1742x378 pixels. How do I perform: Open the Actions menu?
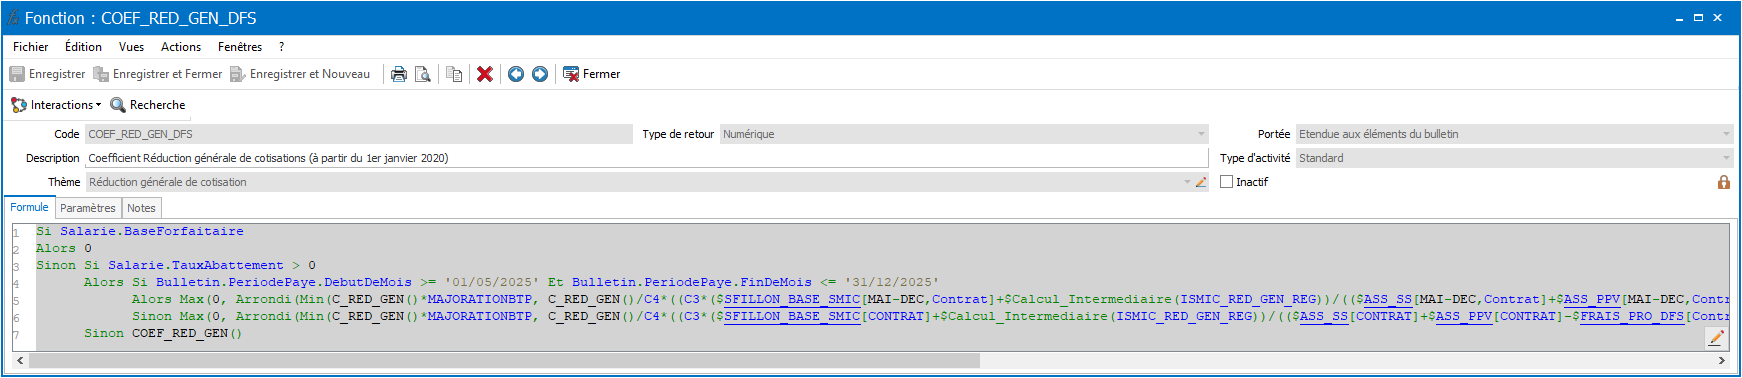click(181, 47)
